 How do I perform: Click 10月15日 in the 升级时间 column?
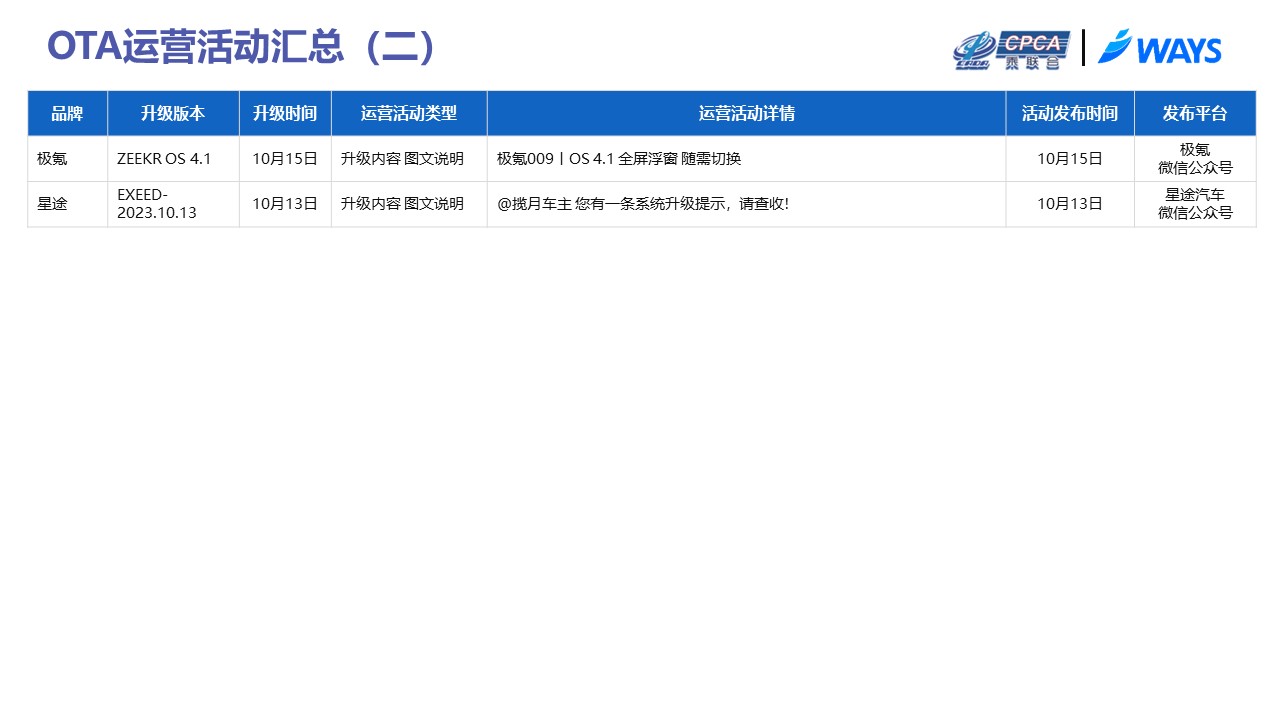pyautogui.click(x=285, y=158)
